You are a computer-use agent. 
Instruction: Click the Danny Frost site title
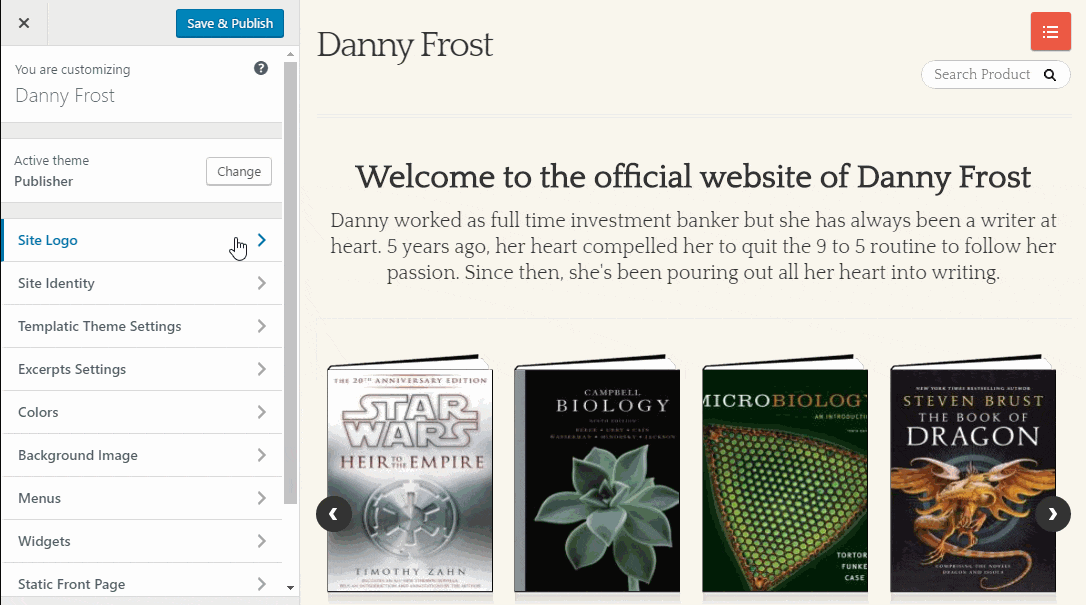pos(405,46)
